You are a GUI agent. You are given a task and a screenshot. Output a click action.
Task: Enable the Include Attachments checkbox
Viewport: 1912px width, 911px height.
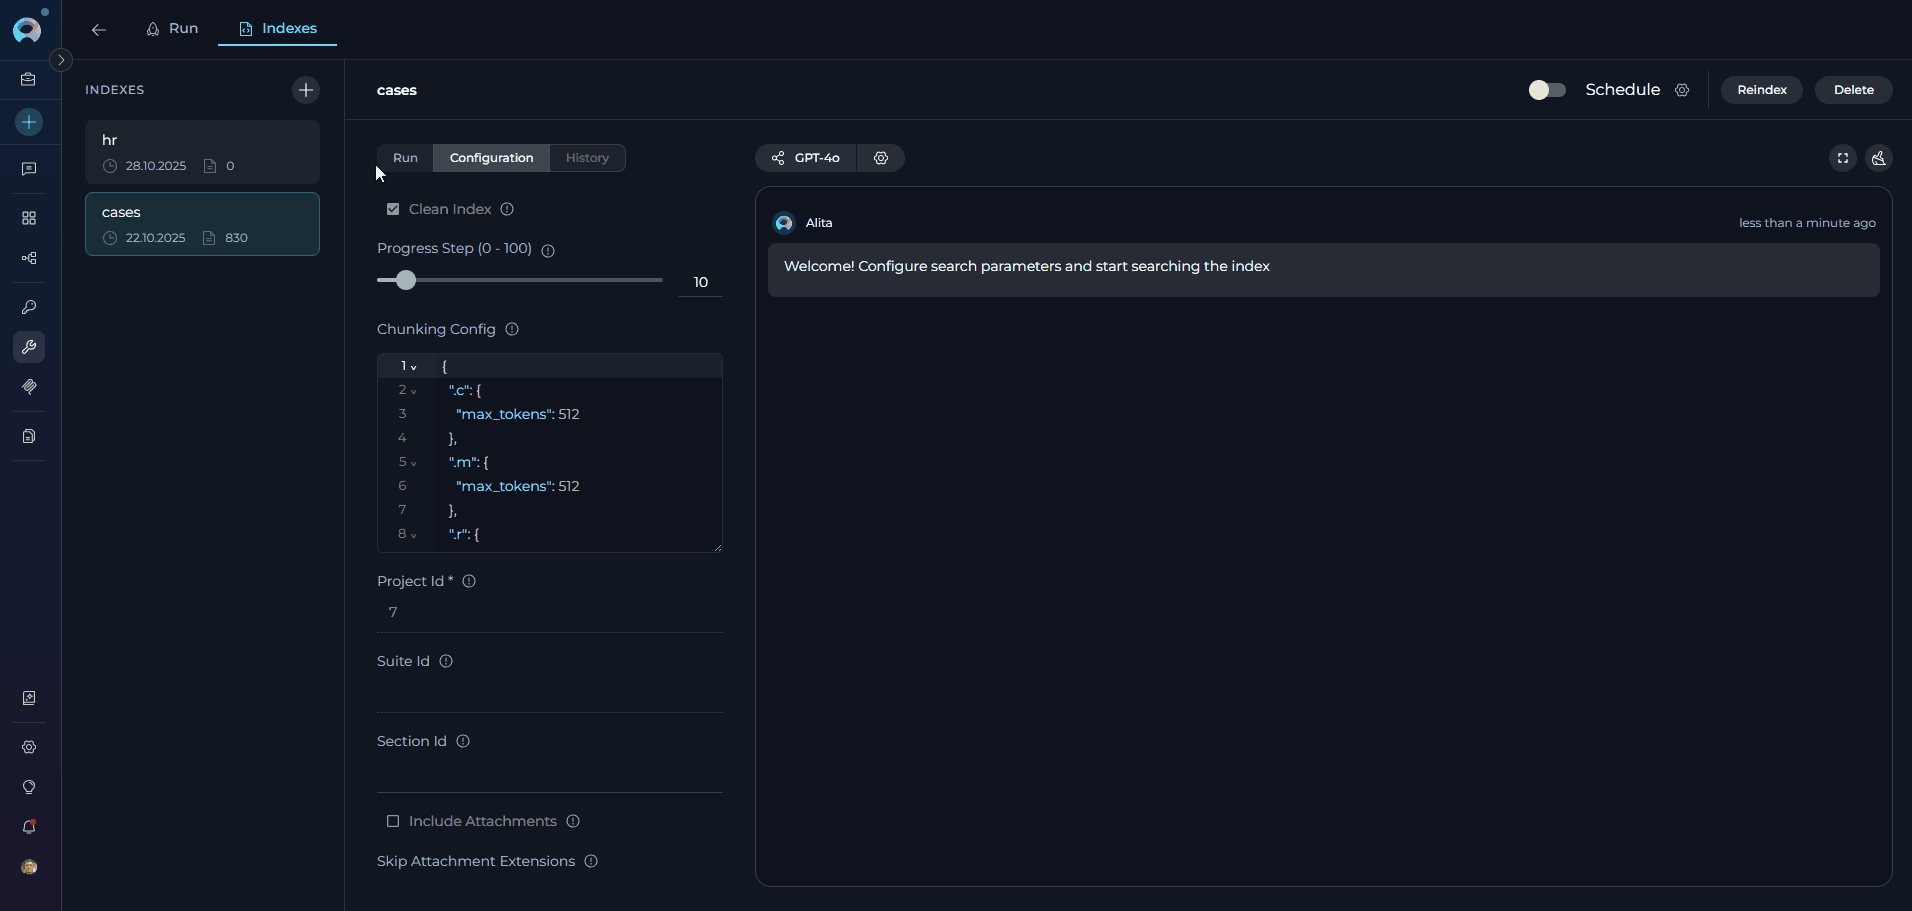click(x=393, y=821)
